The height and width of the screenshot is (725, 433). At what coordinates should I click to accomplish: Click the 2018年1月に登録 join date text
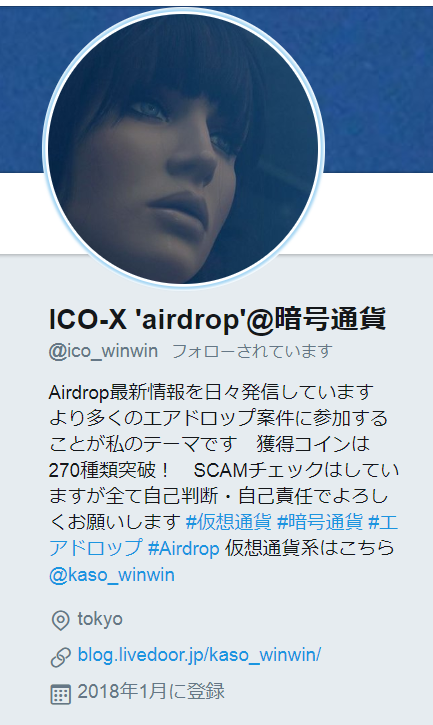pos(151,691)
